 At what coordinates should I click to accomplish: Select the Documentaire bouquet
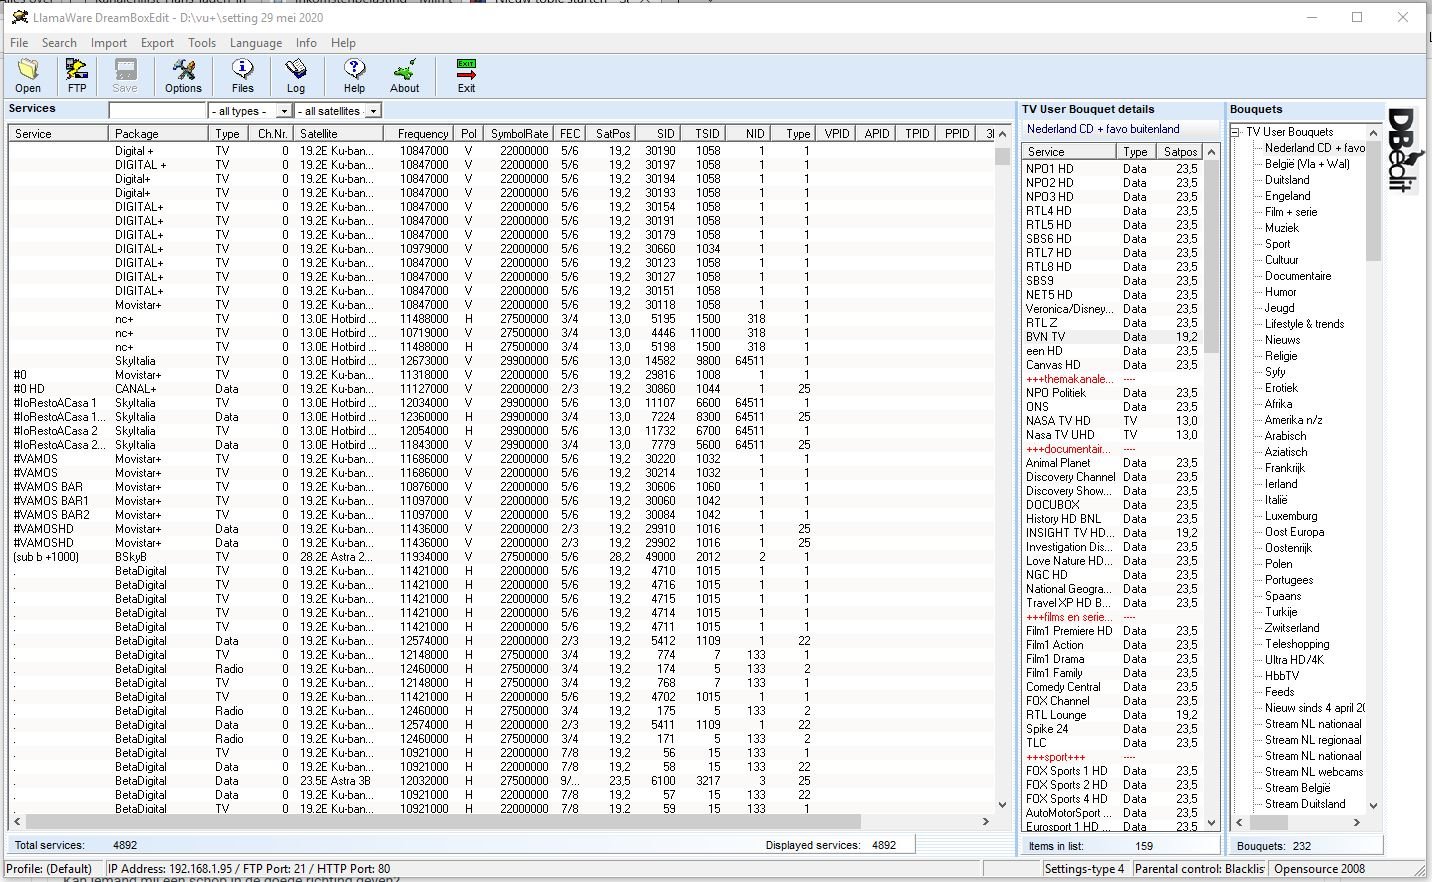tap(1298, 276)
